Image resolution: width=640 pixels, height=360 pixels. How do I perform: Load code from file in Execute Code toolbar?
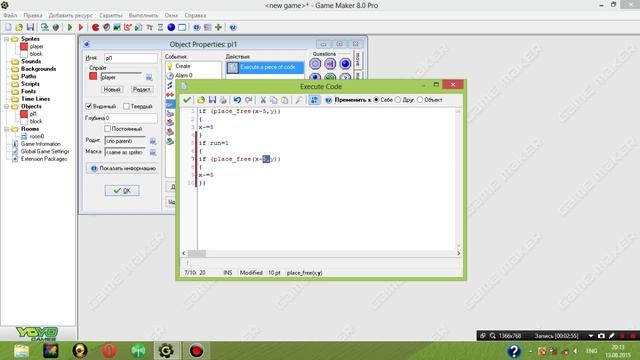pyautogui.click(x=201, y=100)
